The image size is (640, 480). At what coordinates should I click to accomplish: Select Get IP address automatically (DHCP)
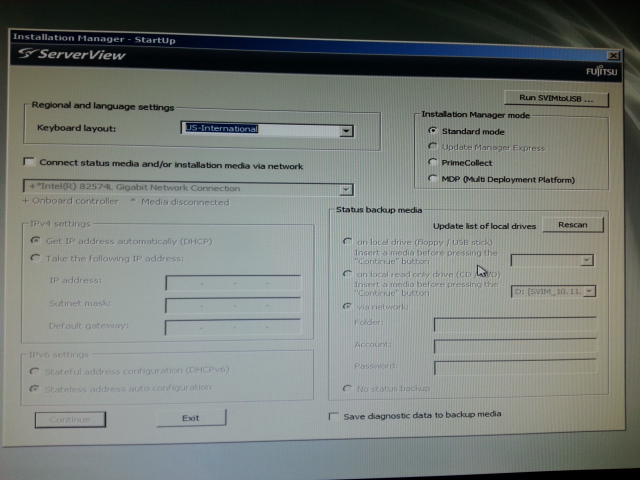coord(36,240)
